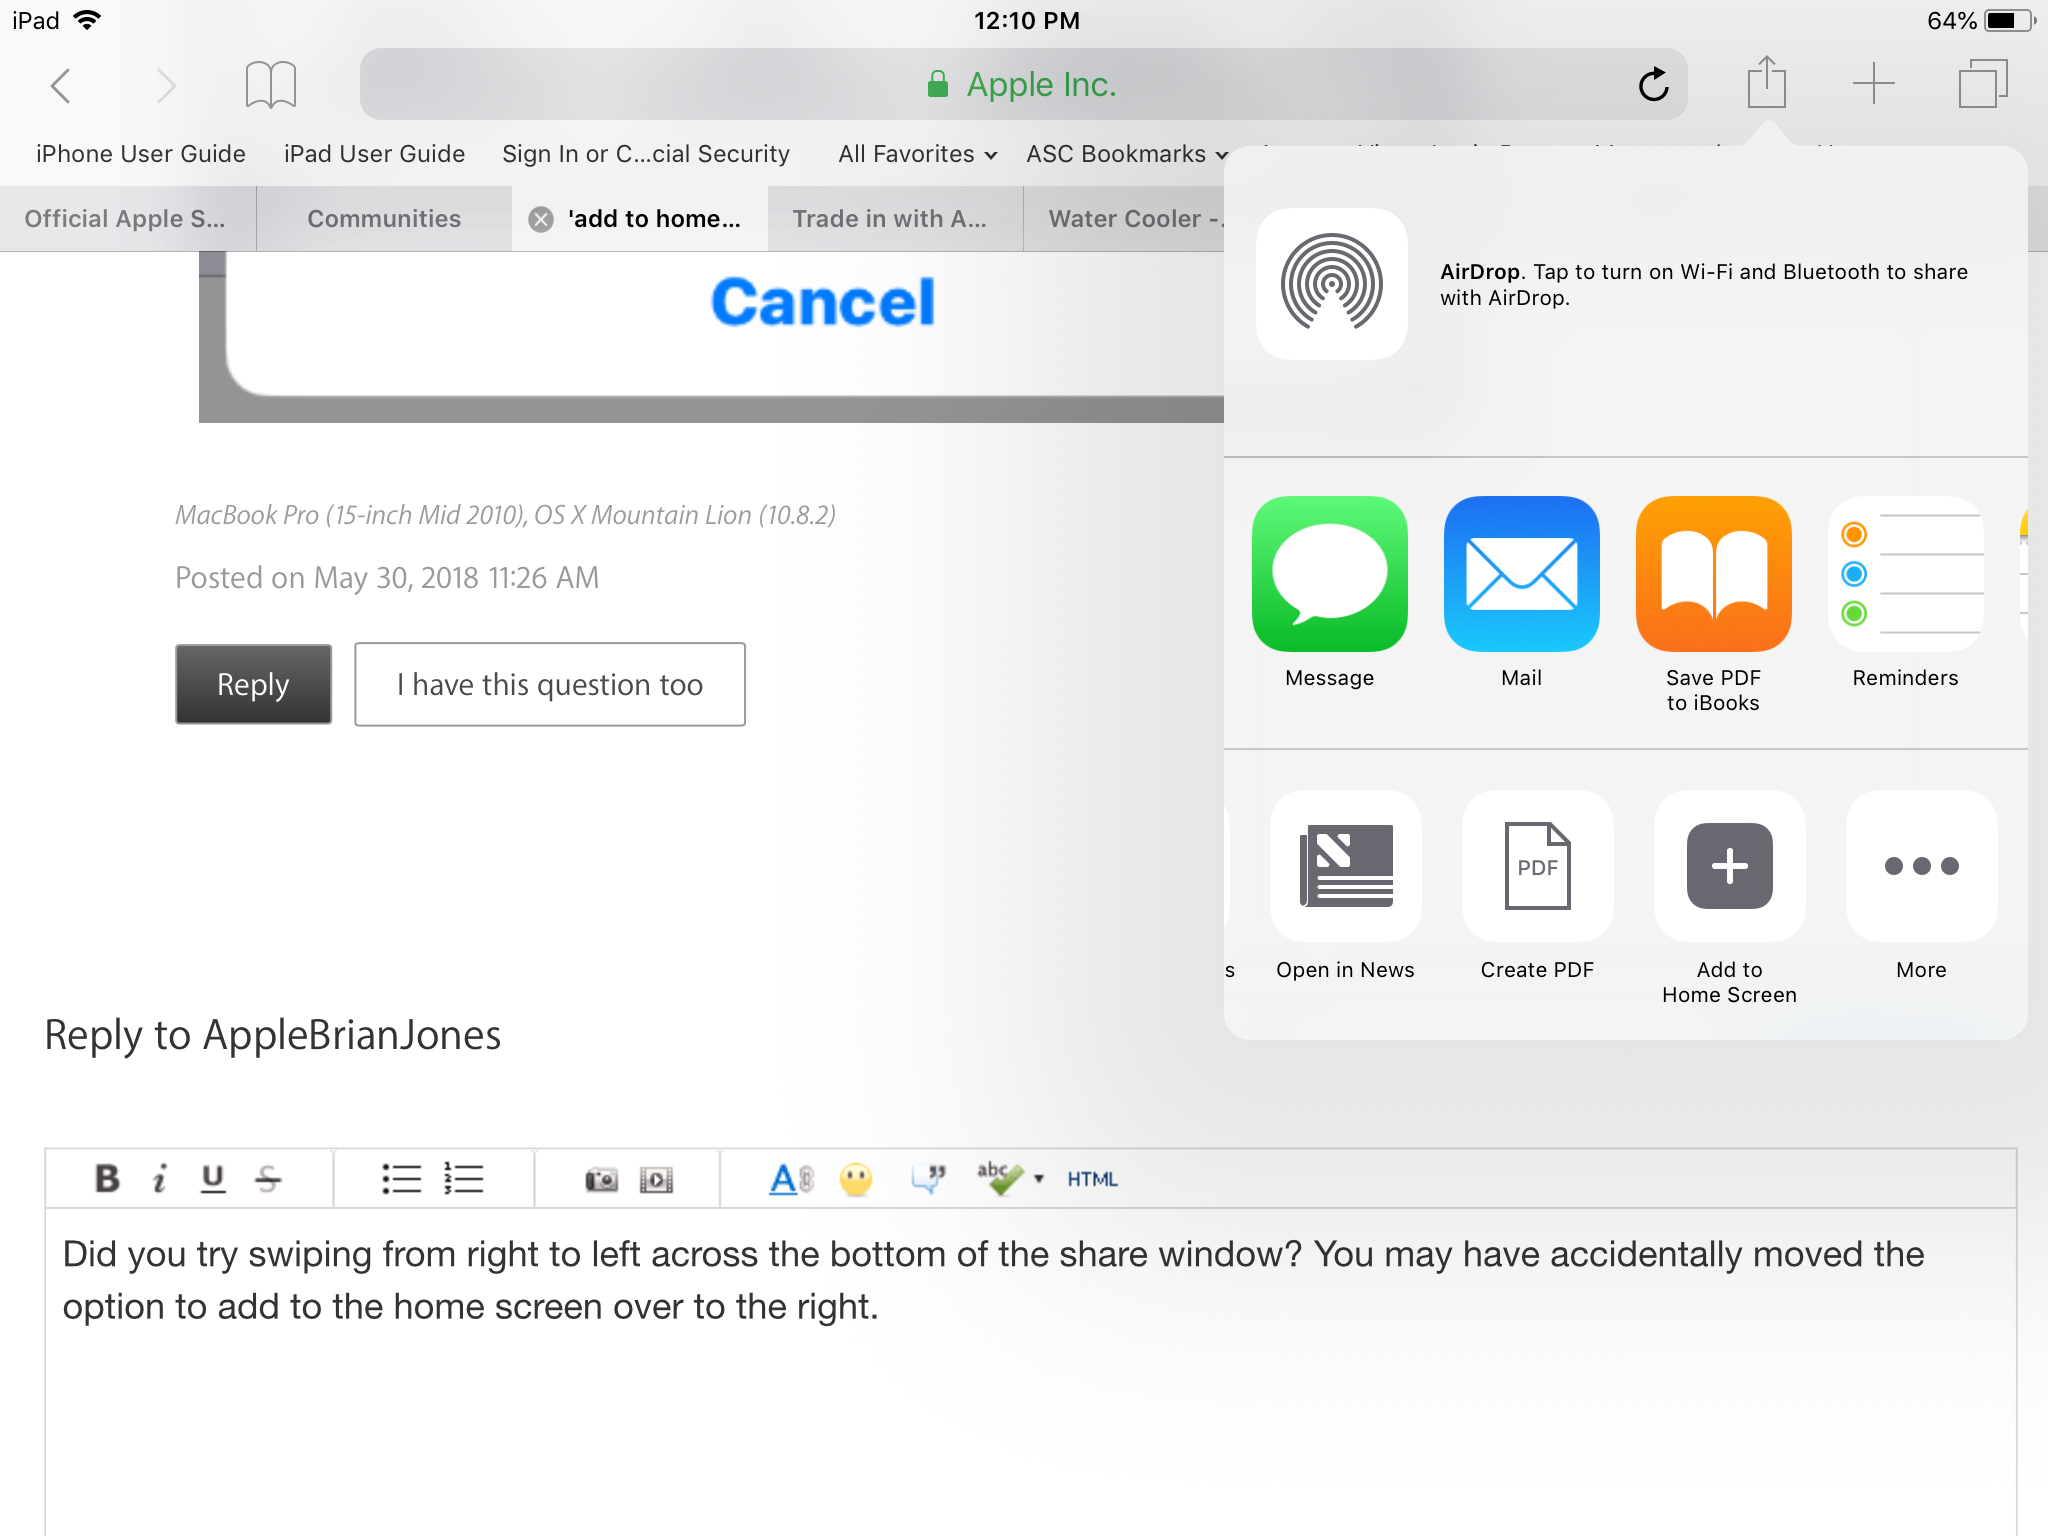This screenshot has height=1536, width=2048.
Task: Save PDF to iBooks
Action: (1713, 574)
